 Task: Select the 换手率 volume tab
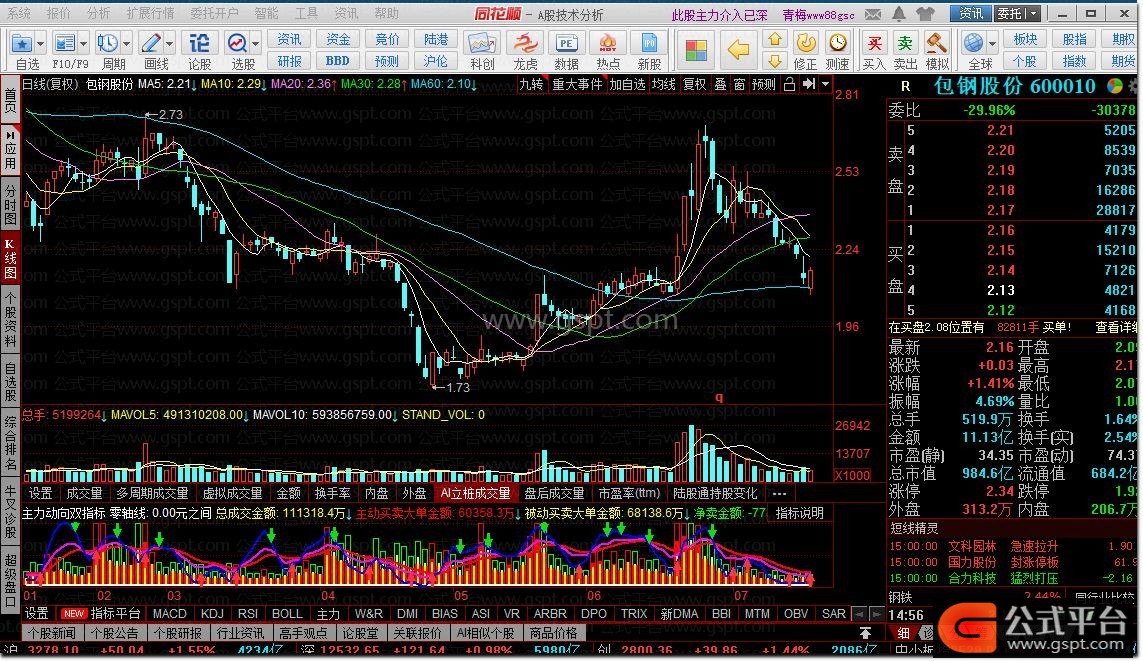(332, 493)
